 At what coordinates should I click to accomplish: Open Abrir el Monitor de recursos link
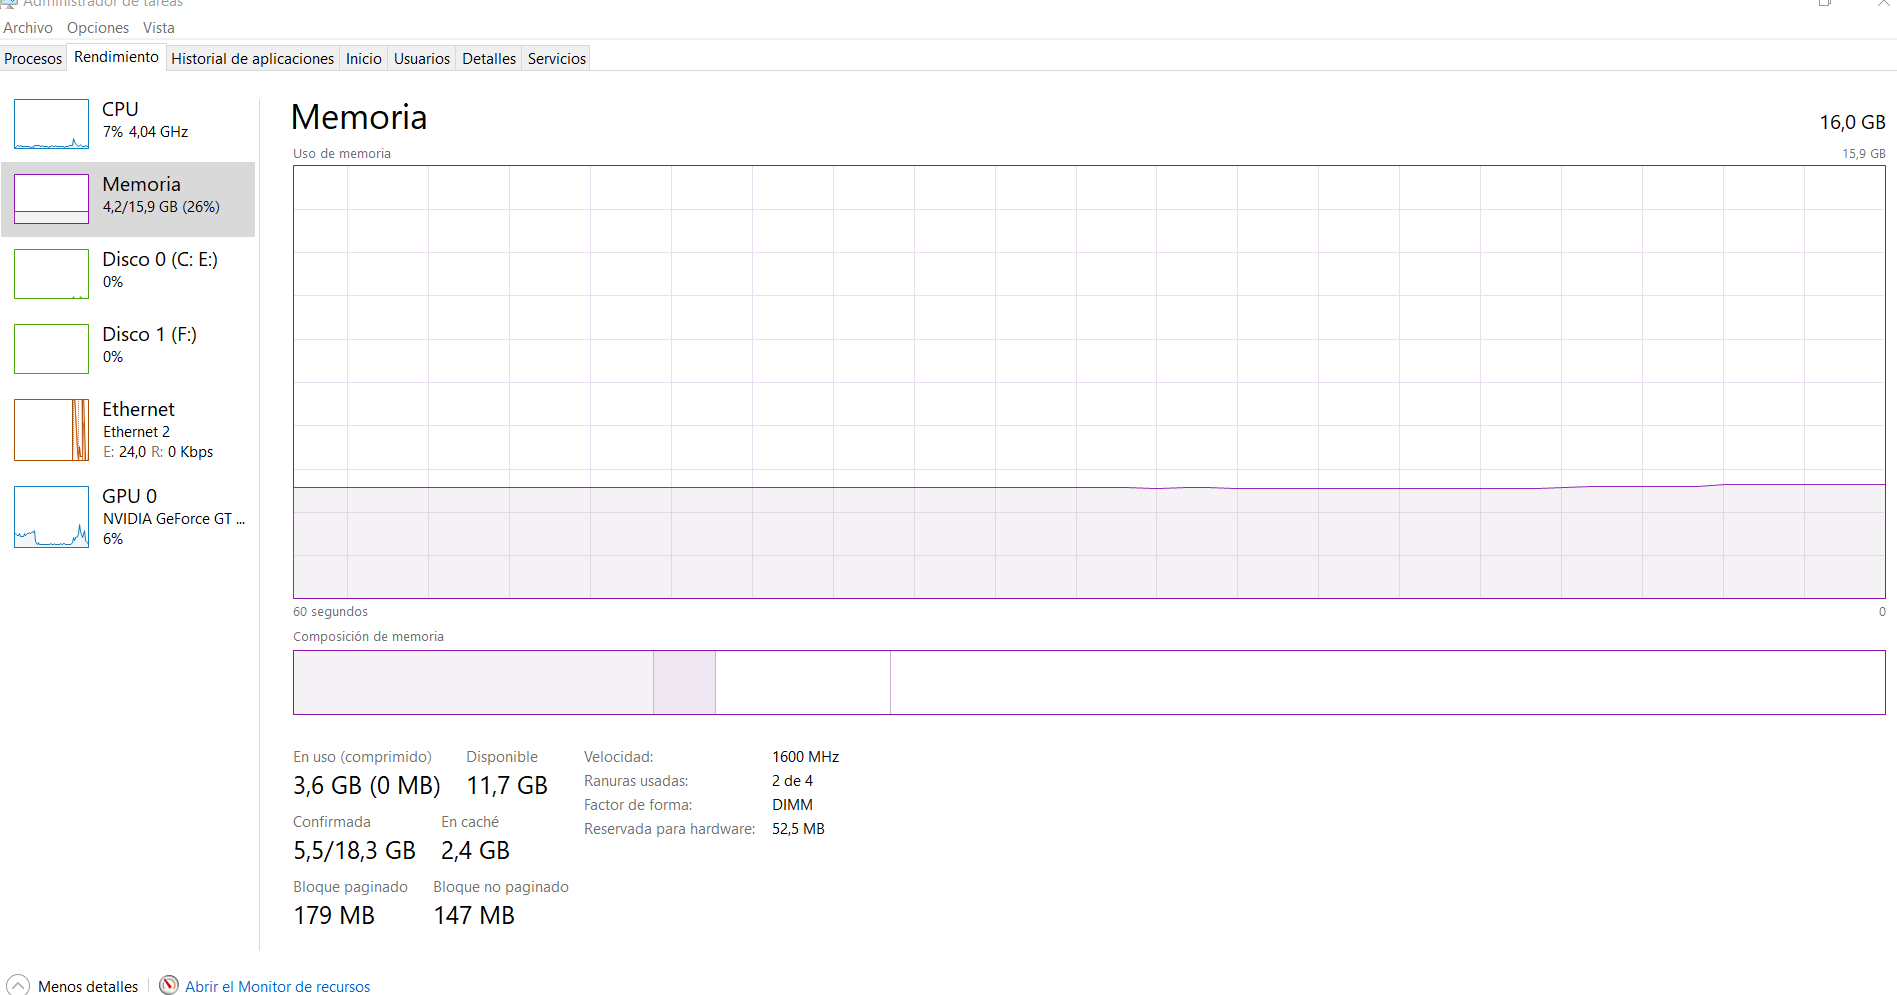(x=277, y=987)
